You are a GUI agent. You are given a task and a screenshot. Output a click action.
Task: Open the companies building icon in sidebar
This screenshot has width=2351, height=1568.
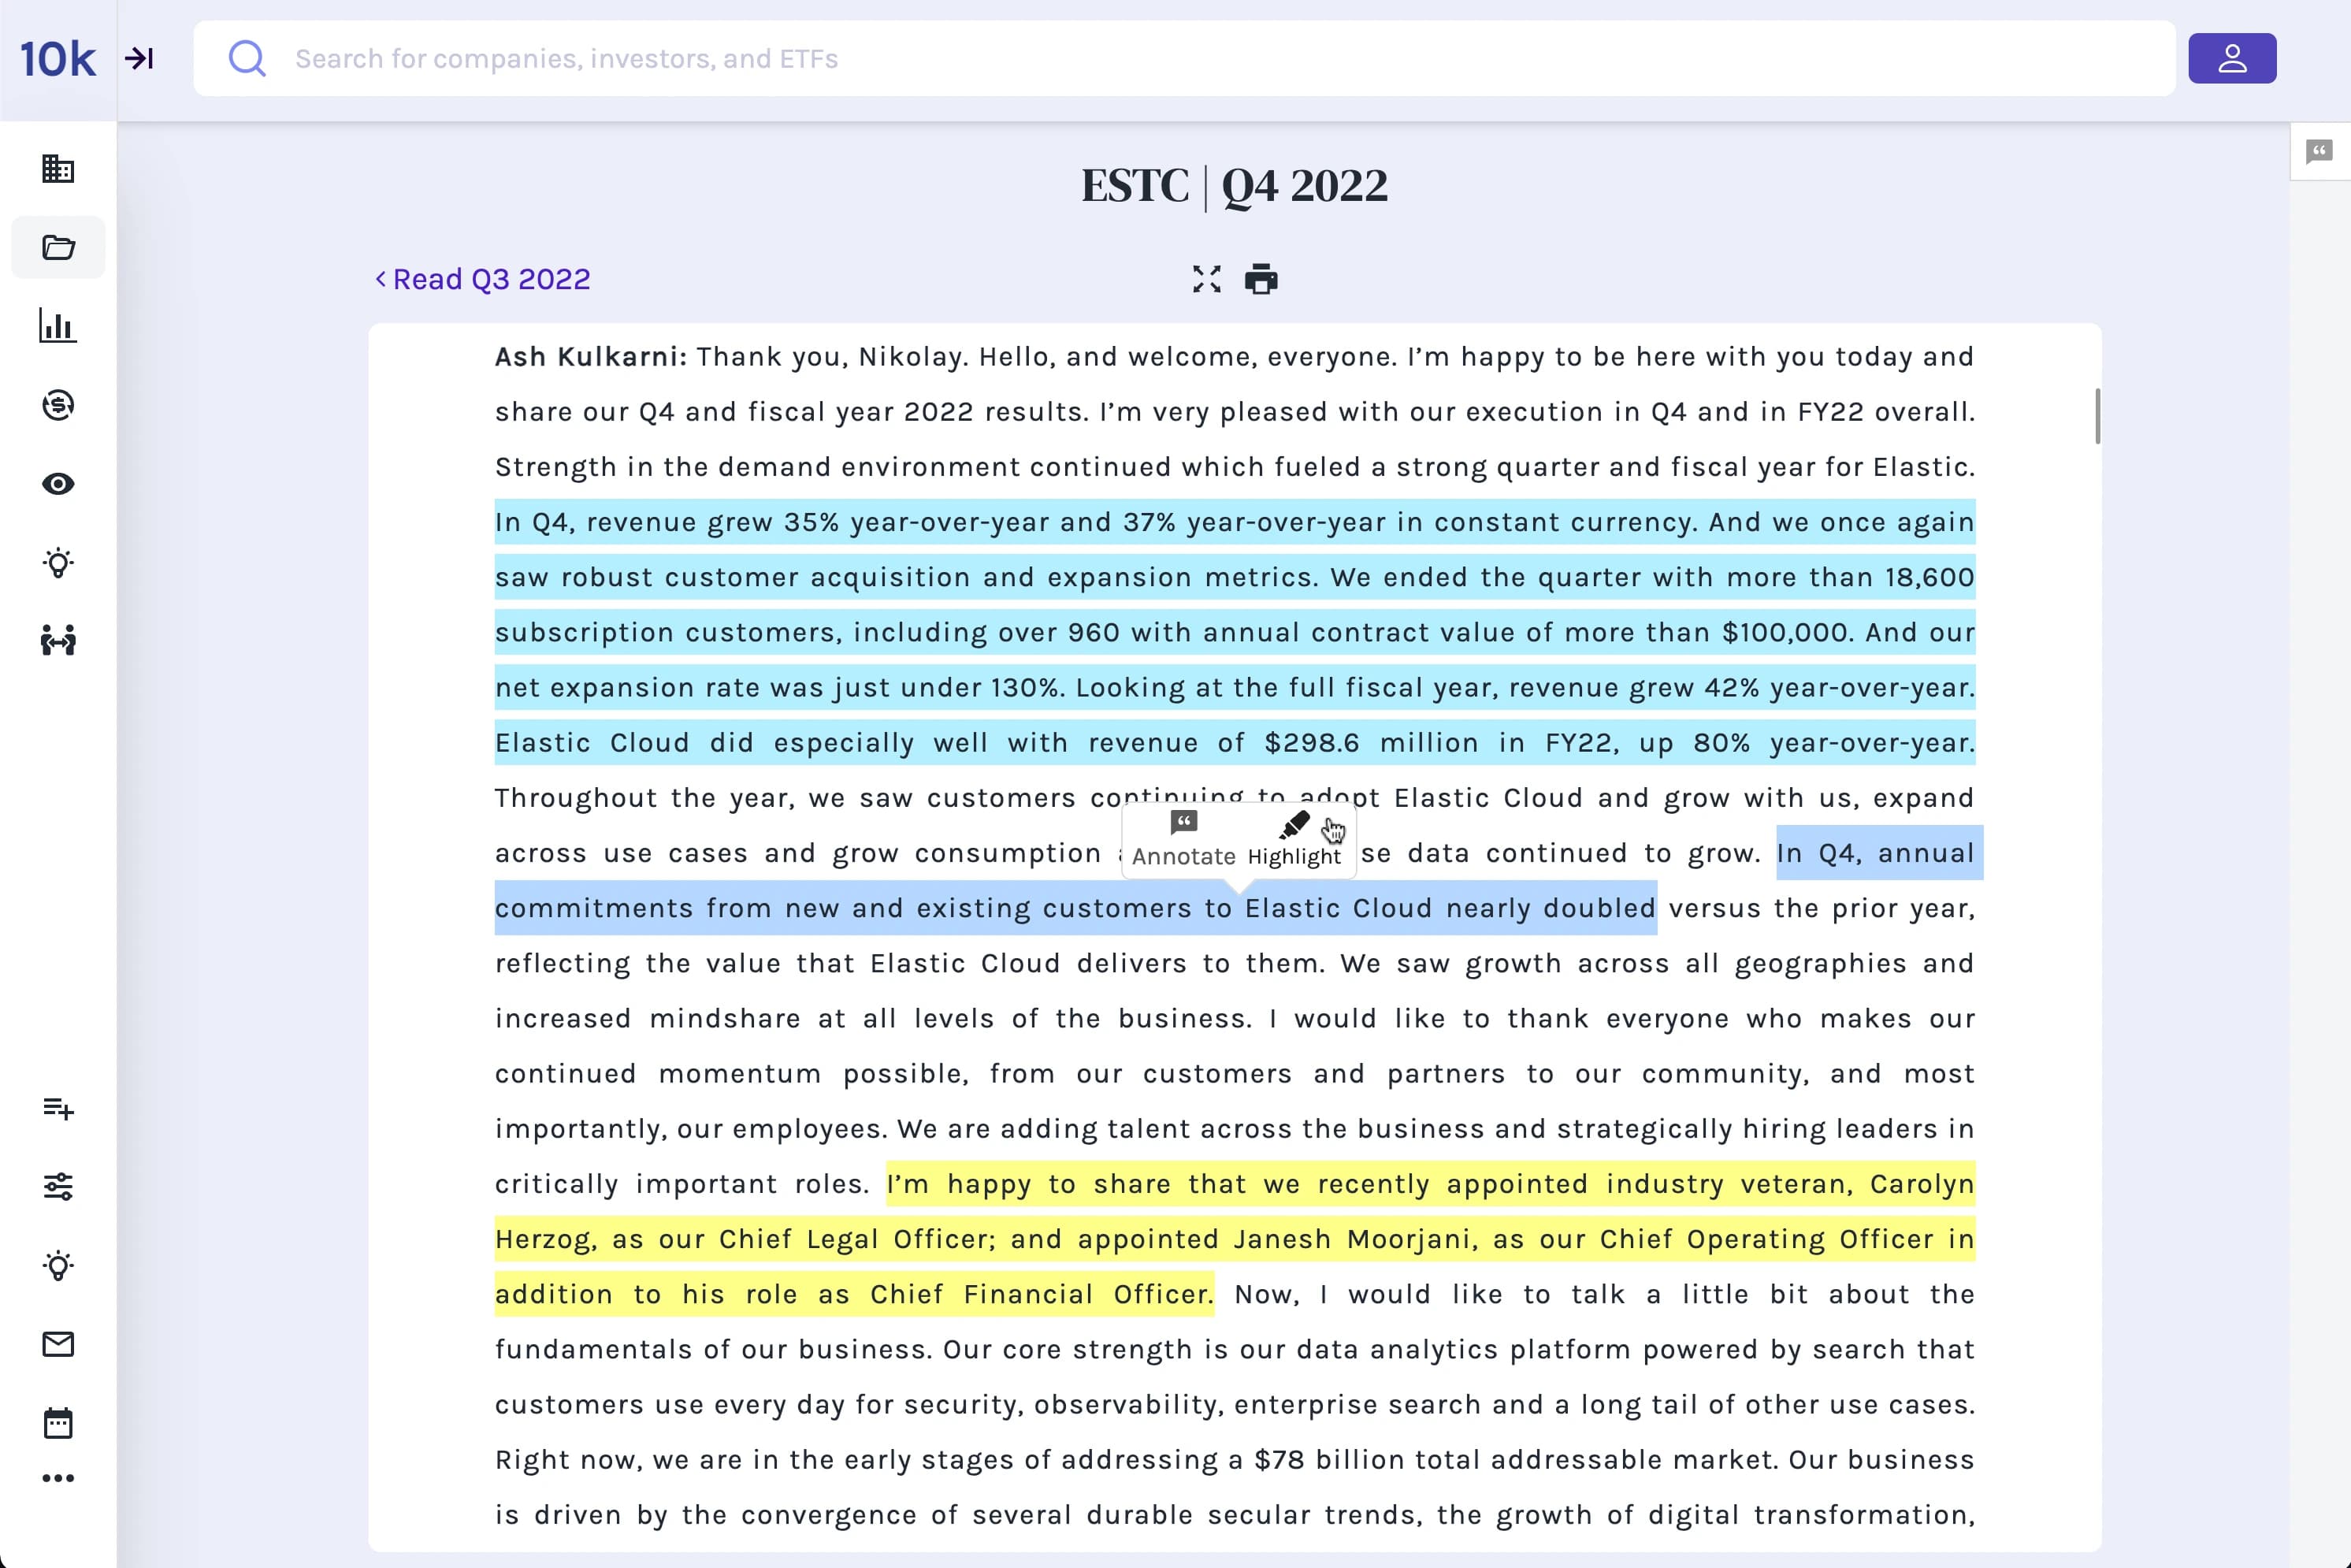coord(58,169)
